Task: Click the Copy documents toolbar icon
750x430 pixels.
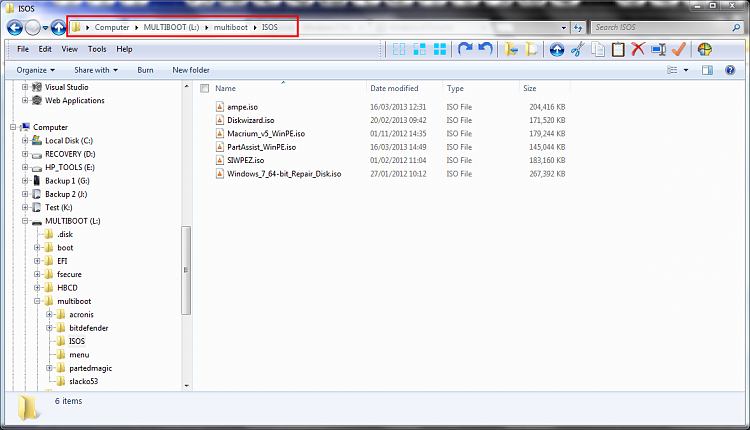Action: click(x=597, y=49)
